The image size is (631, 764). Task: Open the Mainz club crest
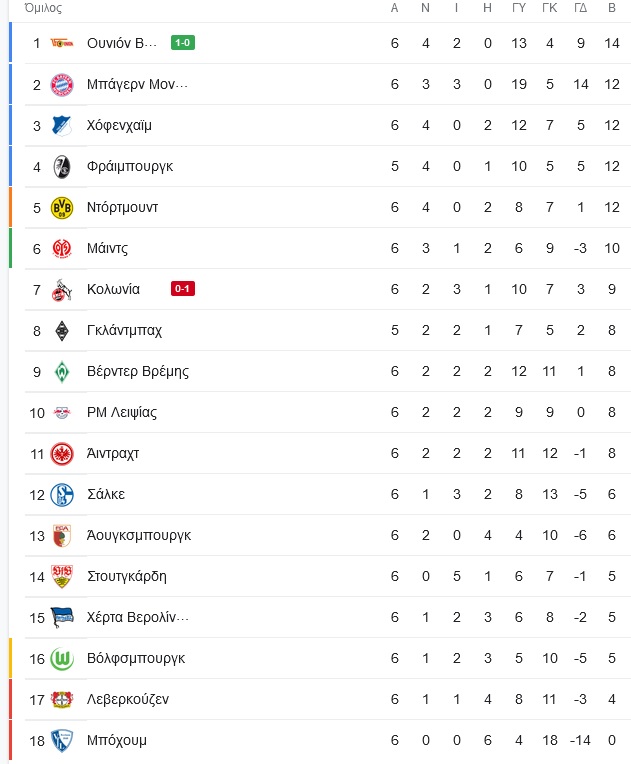click(x=62, y=249)
